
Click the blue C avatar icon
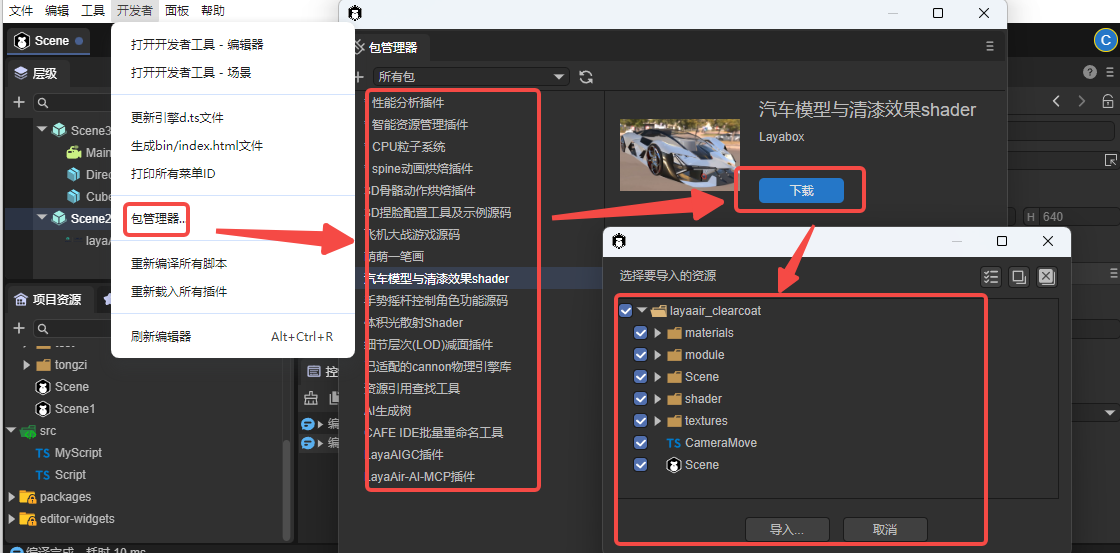pyautogui.click(x=1105, y=40)
